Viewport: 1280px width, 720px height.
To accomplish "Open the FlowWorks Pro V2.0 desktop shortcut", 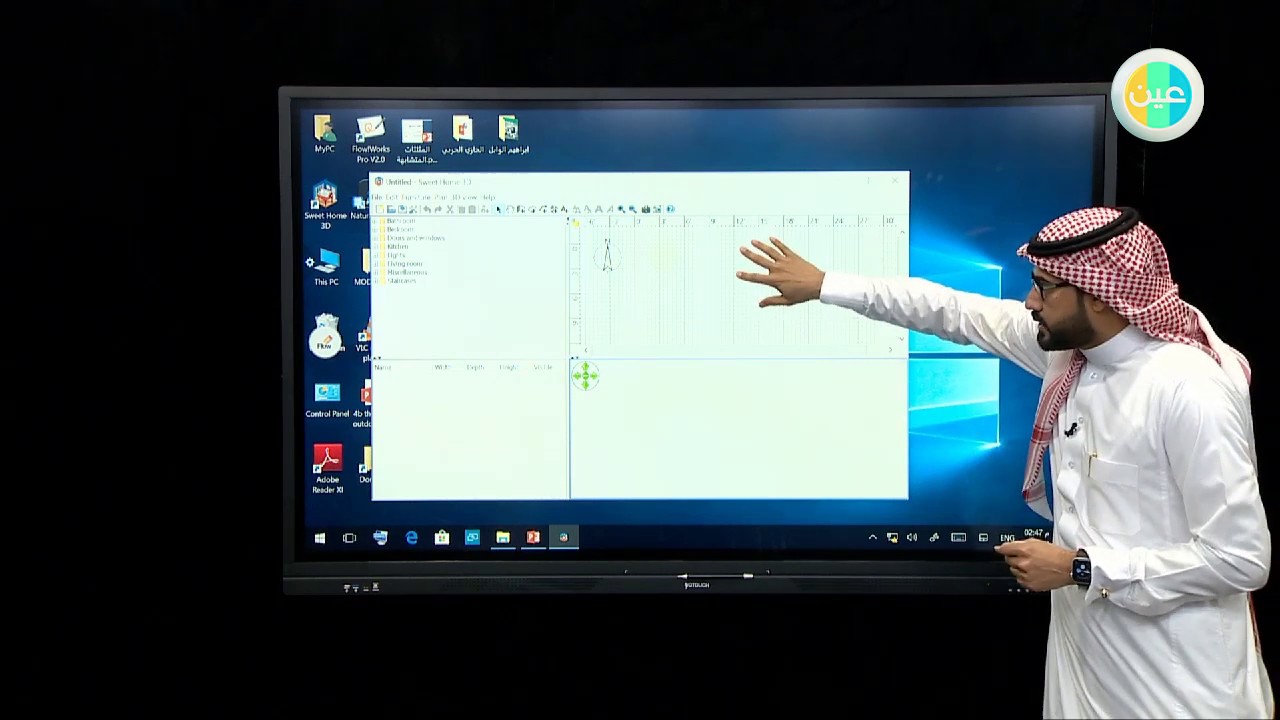I will tap(371, 140).
